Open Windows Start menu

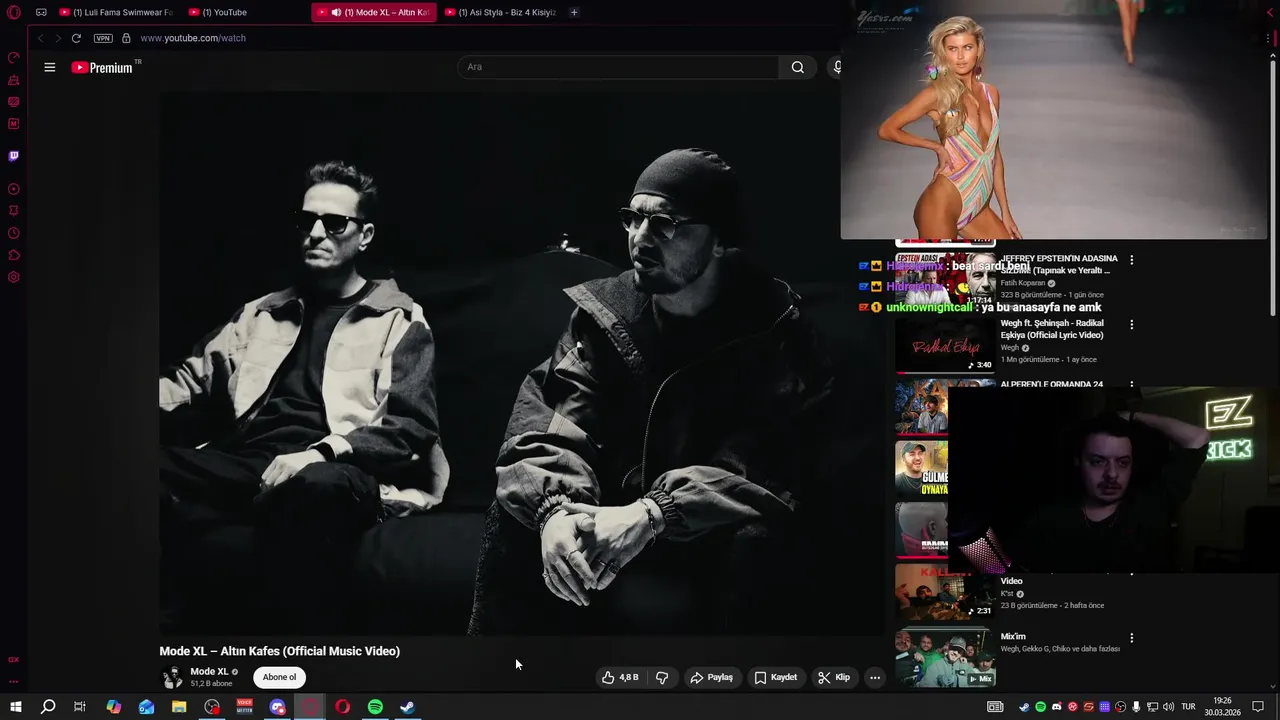point(15,707)
